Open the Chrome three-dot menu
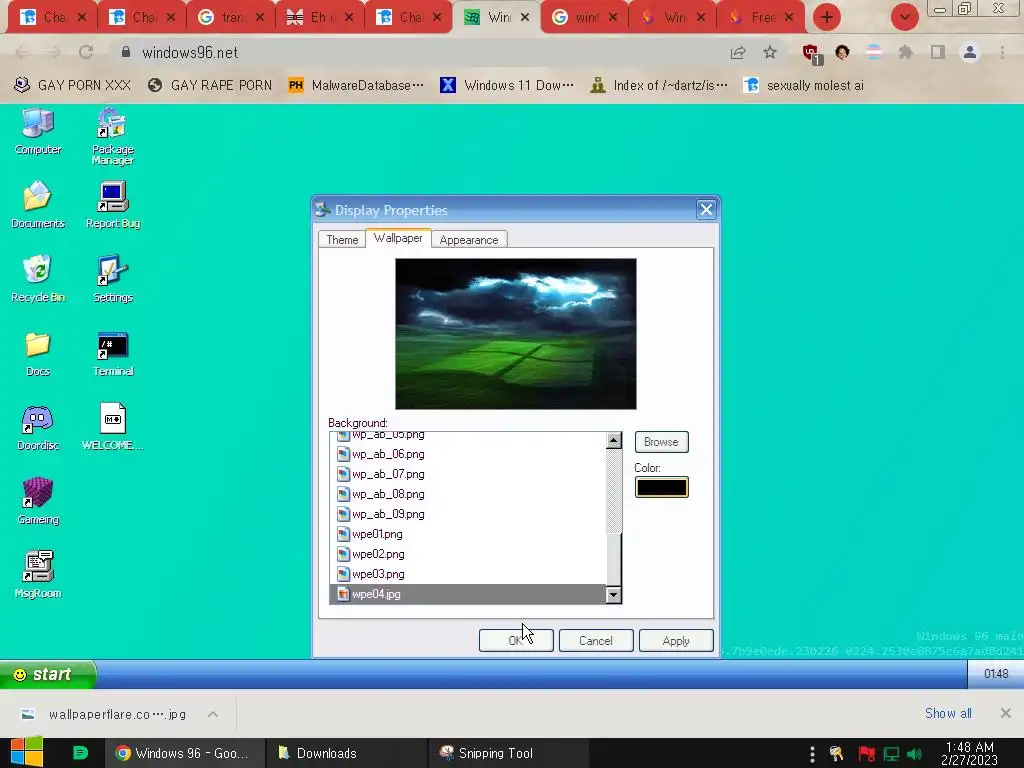This screenshot has height=768, width=1024. [1002, 52]
